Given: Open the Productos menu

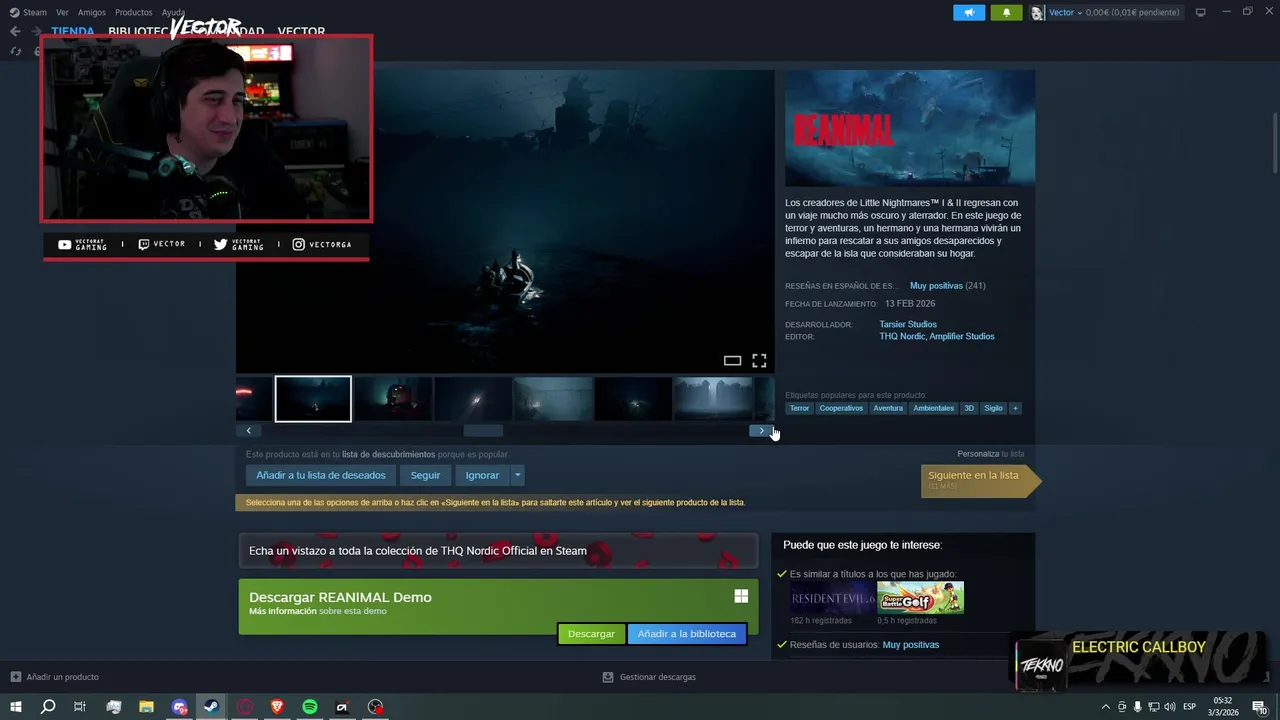Looking at the screenshot, I should 133,12.
